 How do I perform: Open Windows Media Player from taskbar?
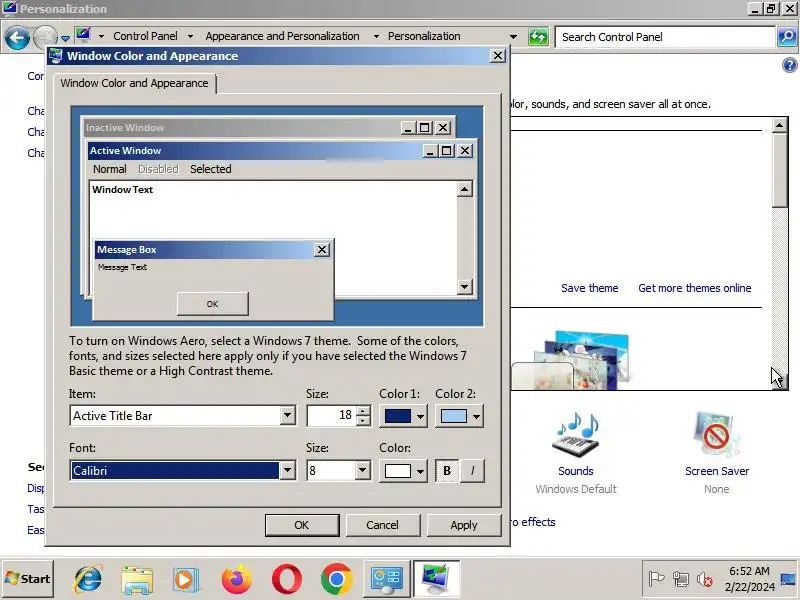186,580
